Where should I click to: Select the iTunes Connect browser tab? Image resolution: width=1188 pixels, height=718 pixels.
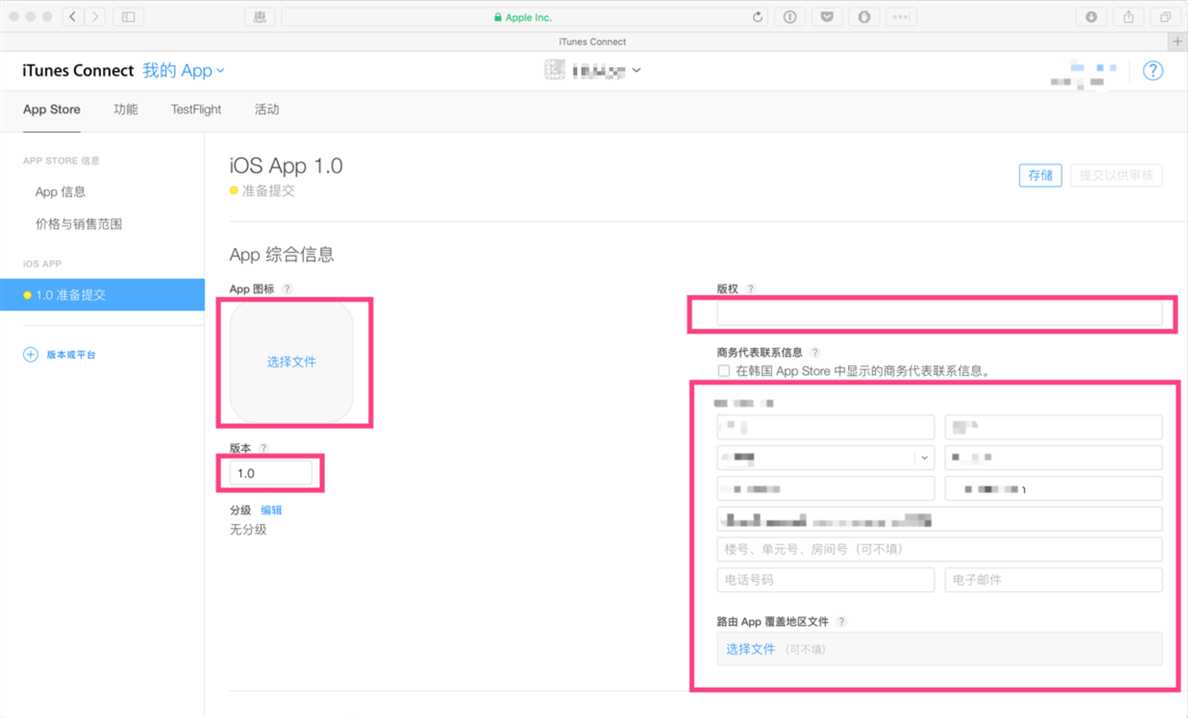click(592, 42)
